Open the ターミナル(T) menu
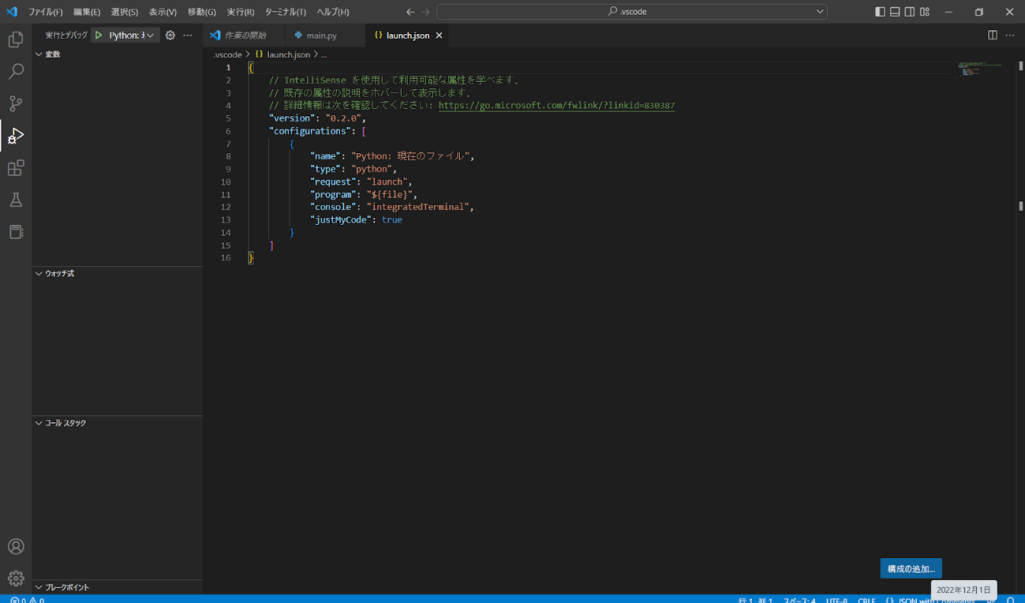1025x603 pixels. pyautogui.click(x=285, y=12)
